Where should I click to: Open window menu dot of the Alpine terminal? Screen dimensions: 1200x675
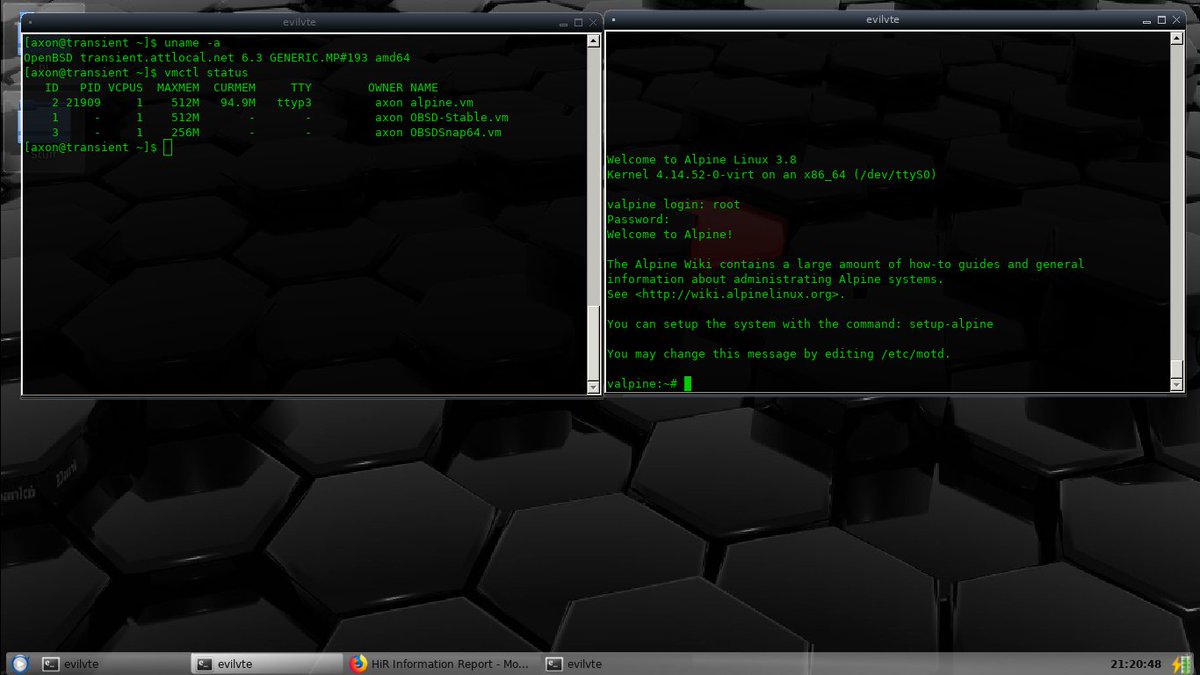(x=612, y=18)
